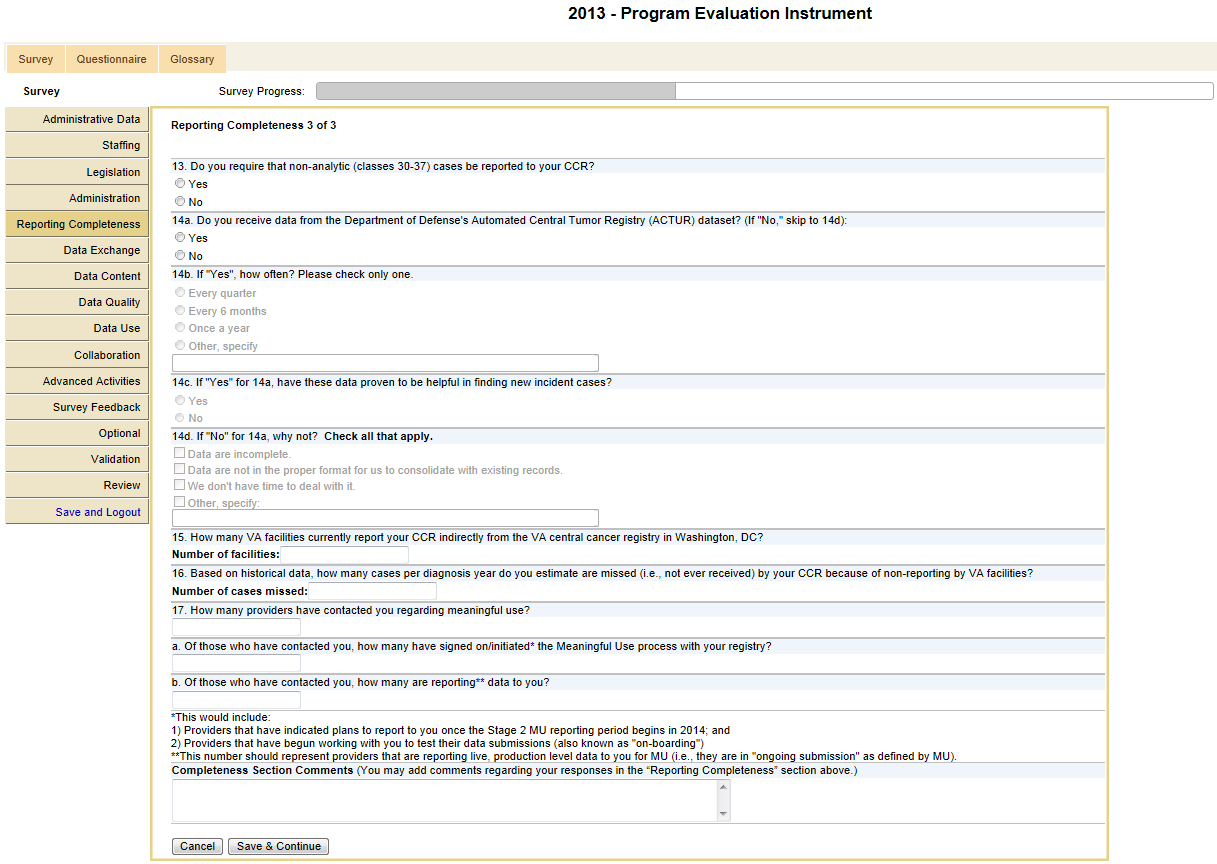This screenshot has width=1217, height=864.
Task: Open the Glossary tab
Action: pos(192,59)
